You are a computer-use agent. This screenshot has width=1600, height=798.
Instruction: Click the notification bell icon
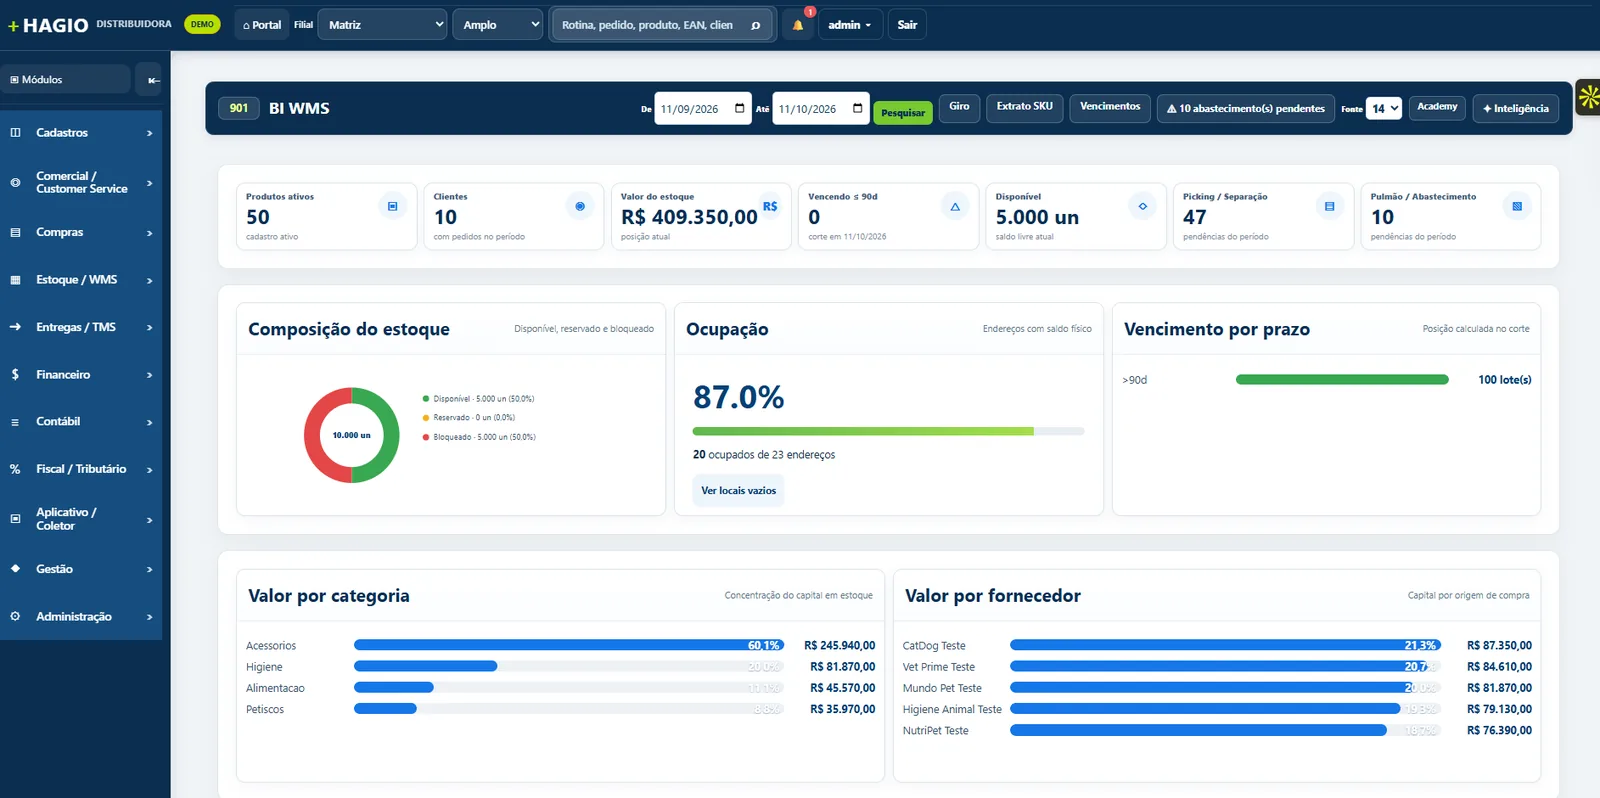click(x=797, y=25)
